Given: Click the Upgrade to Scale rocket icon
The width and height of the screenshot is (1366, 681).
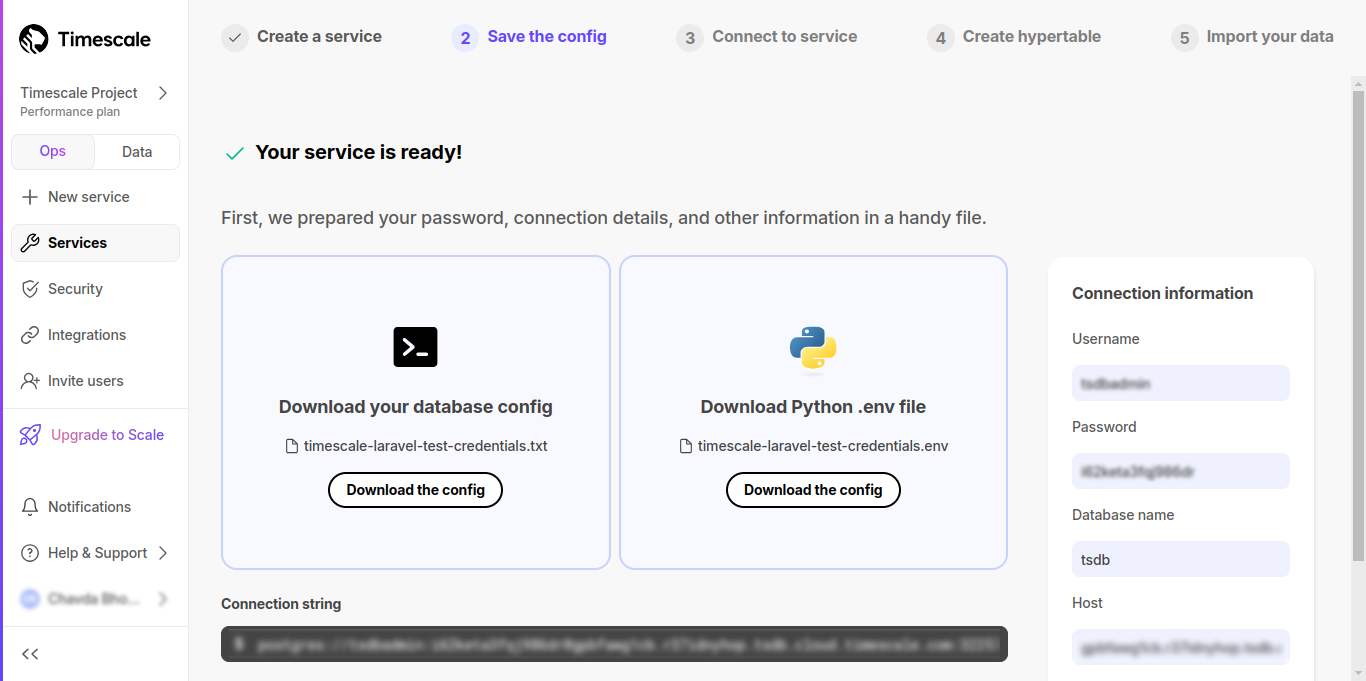Looking at the screenshot, I should pos(31,435).
